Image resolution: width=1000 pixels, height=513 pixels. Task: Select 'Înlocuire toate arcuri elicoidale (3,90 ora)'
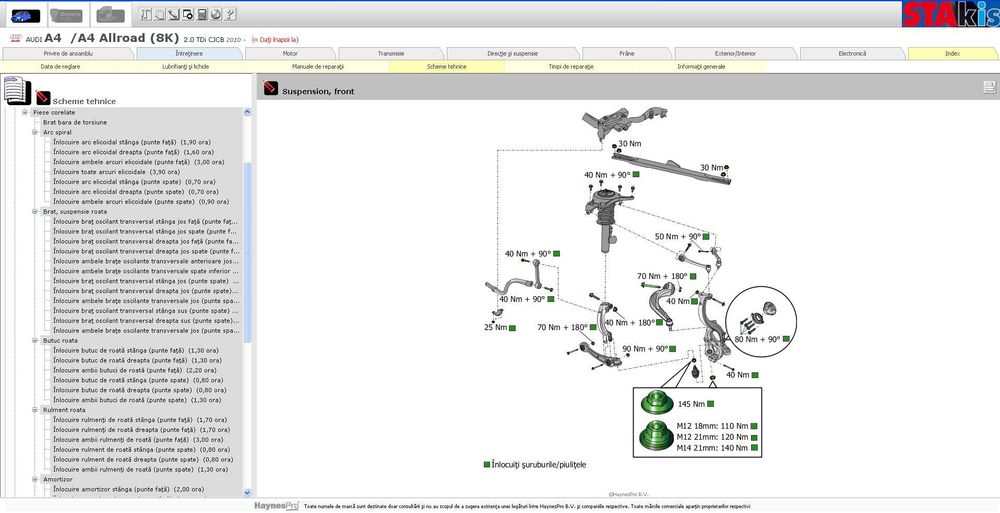(116, 172)
